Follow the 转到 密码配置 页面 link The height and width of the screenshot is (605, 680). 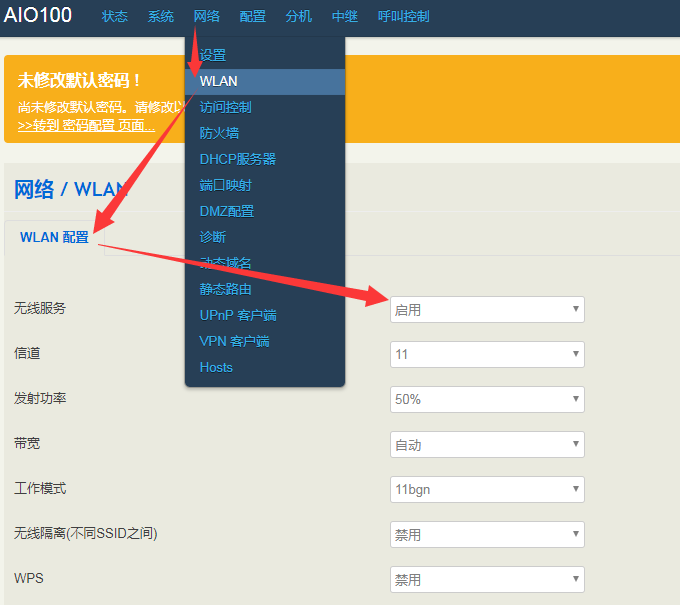tap(86, 126)
